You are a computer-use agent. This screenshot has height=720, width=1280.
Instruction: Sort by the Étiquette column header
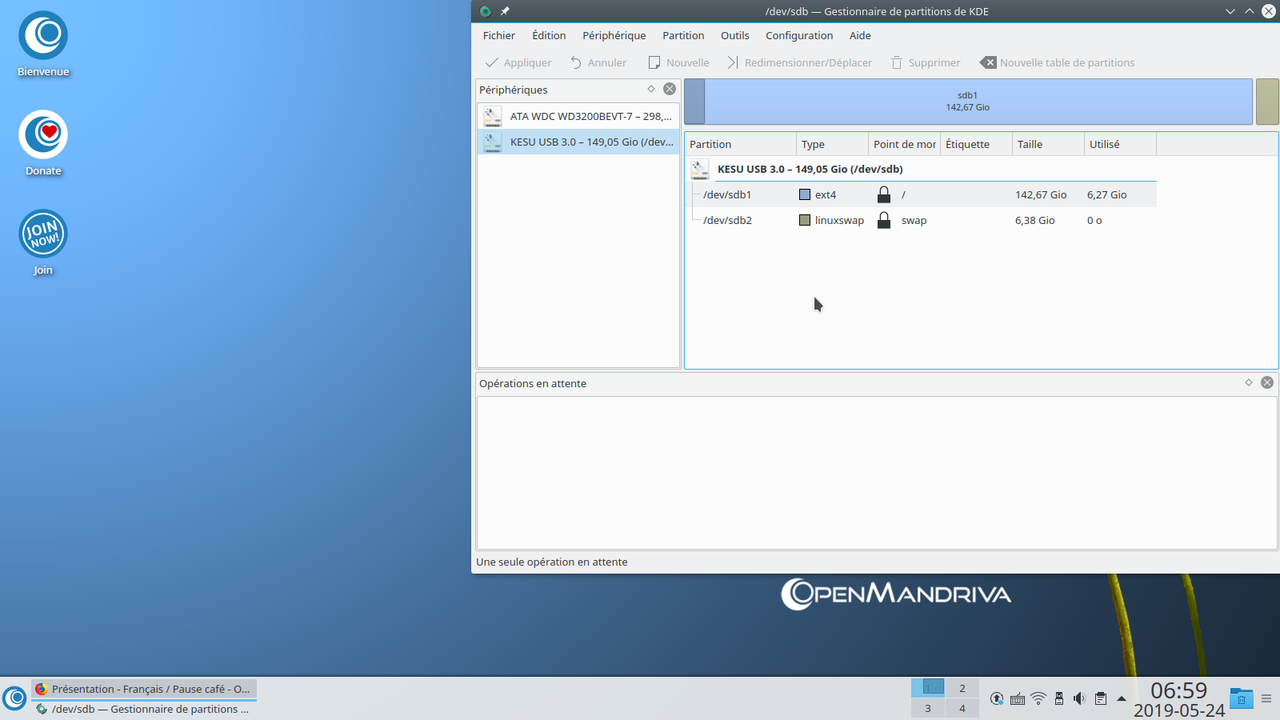(976, 144)
